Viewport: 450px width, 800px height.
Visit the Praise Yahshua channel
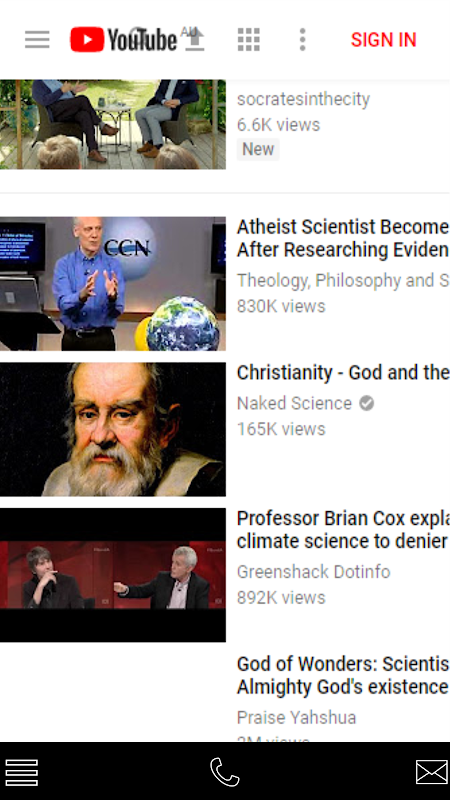coord(296,718)
